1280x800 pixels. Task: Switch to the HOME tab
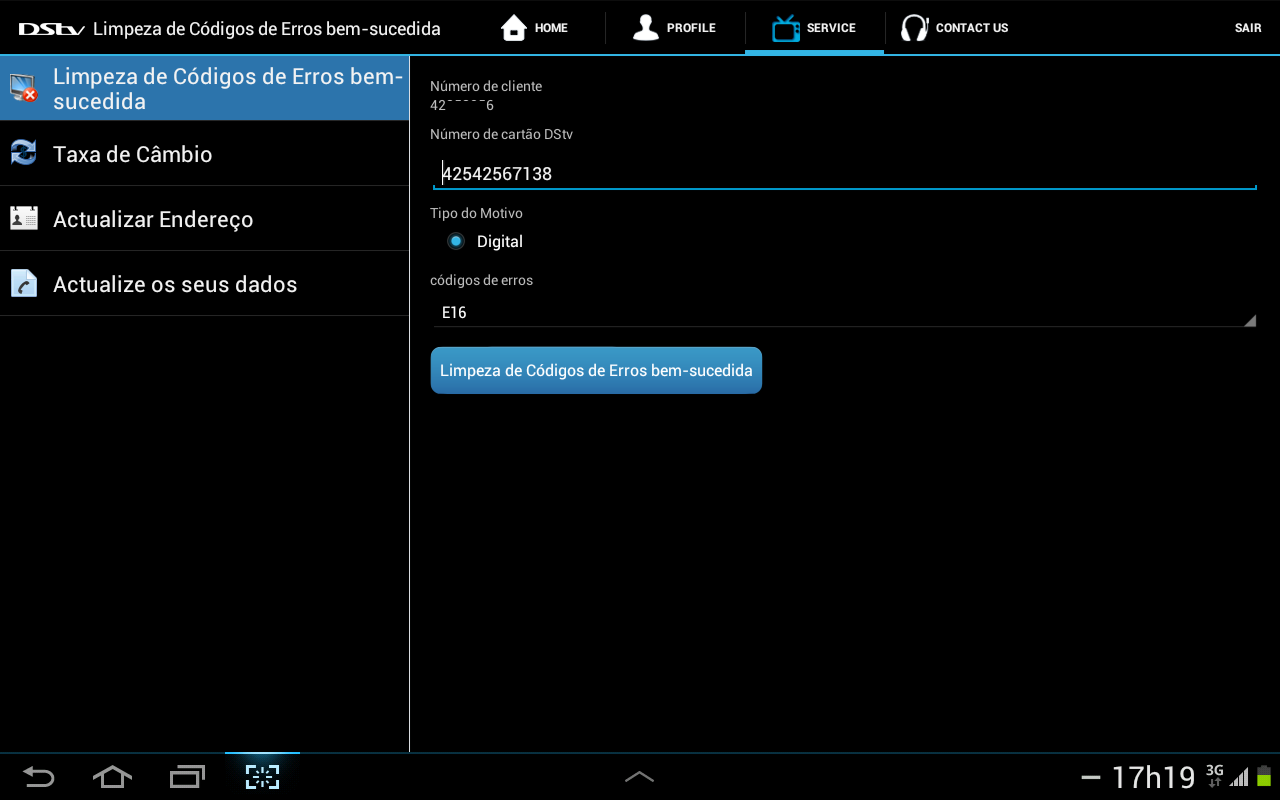[x=534, y=28]
